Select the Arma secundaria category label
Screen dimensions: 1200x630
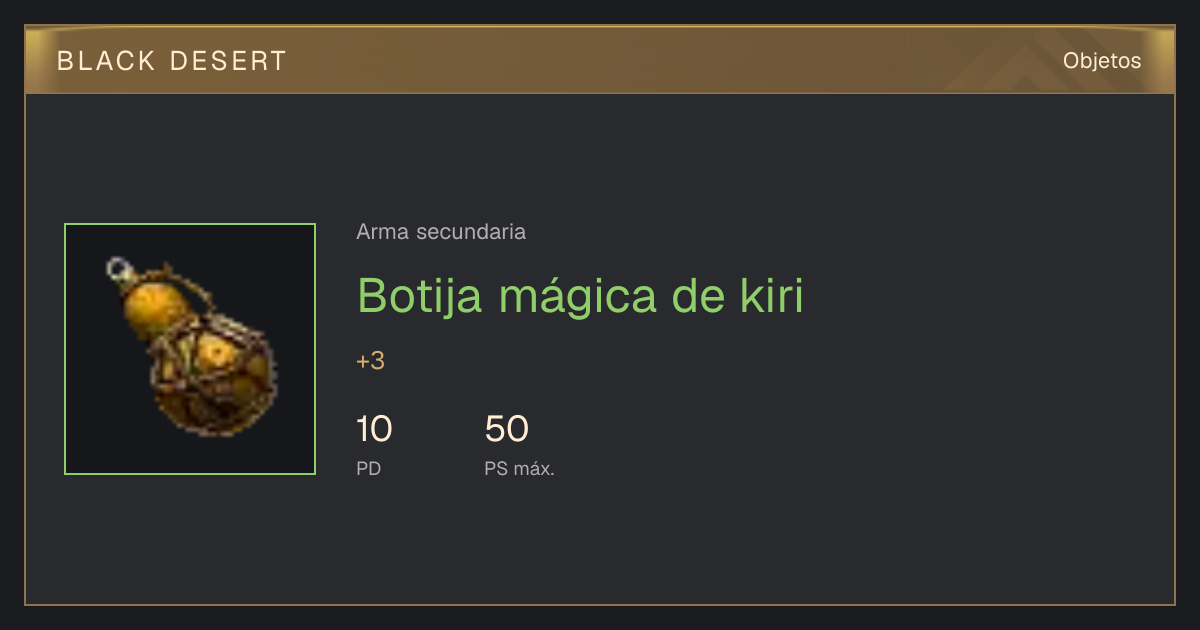click(441, 232)
